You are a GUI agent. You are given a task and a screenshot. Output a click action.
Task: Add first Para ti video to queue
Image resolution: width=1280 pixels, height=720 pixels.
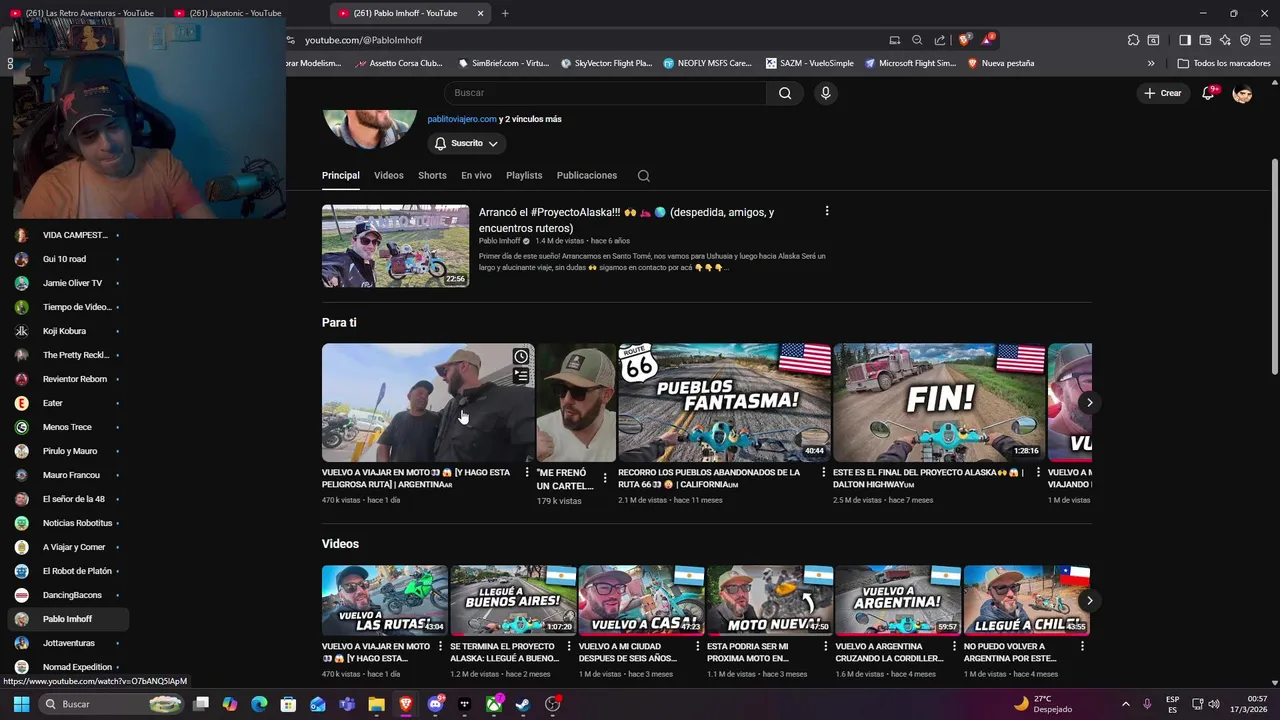click(x=521, y=376)
